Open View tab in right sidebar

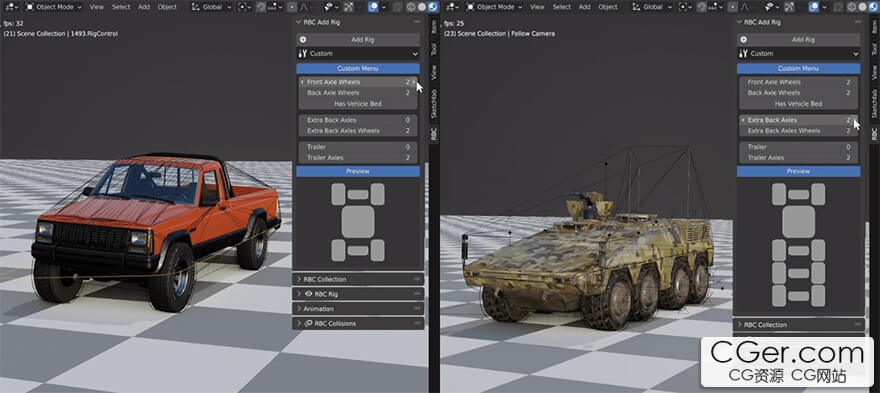pos(874,72)
